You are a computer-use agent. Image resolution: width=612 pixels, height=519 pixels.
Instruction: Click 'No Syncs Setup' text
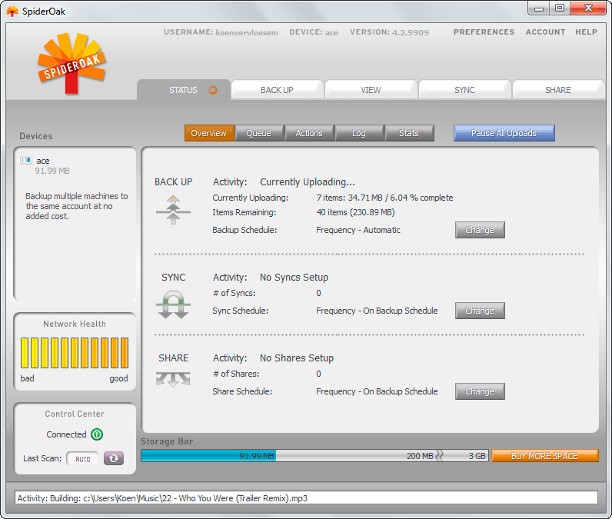[x=294, y=277]
